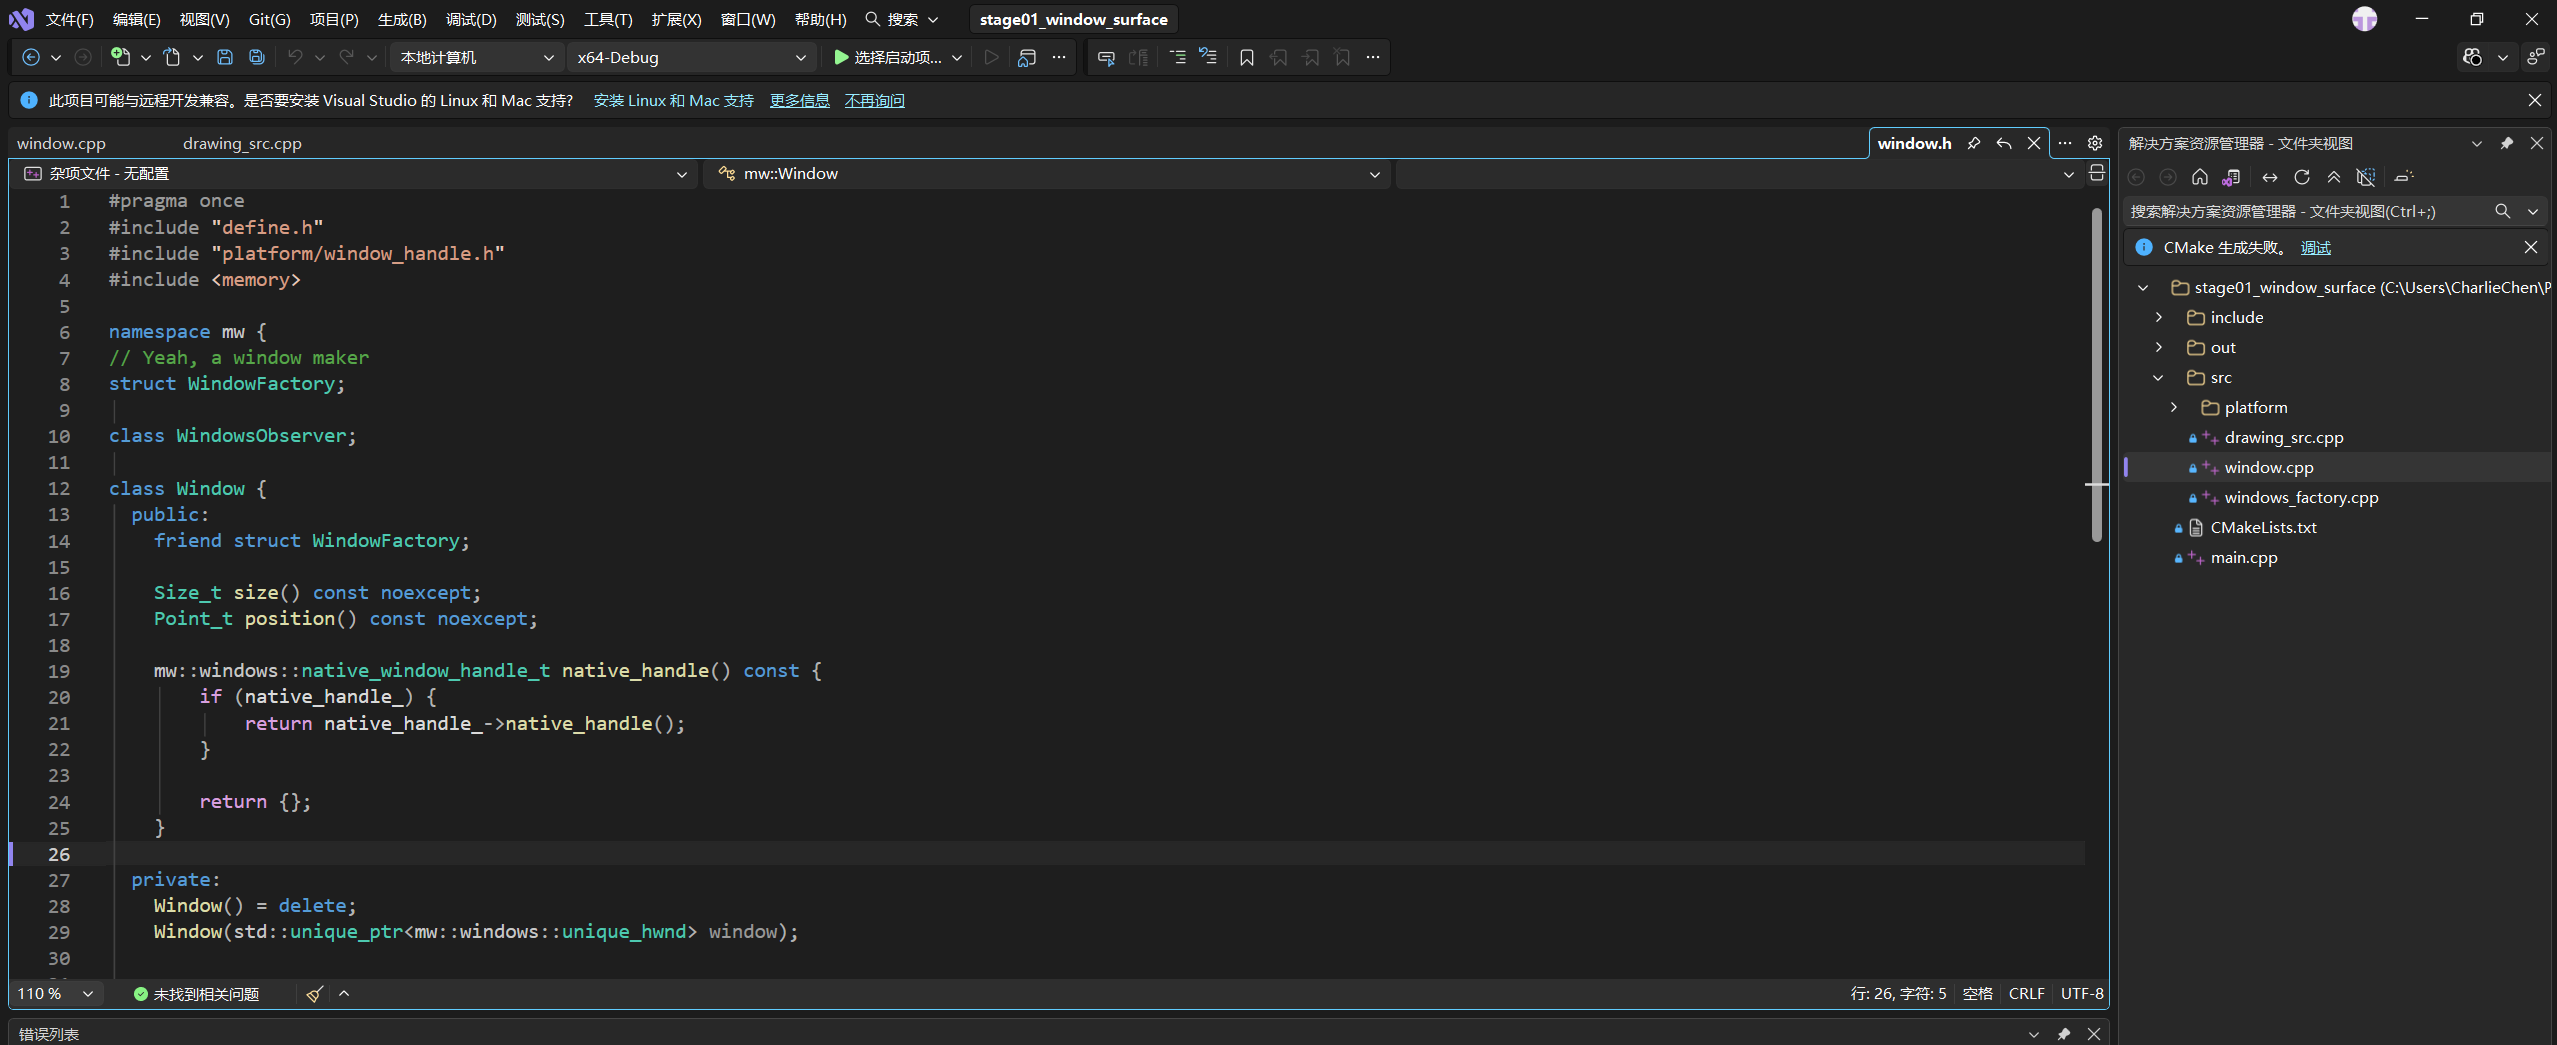Open the startup item dropdown arrow

click(x=957, y=57)
